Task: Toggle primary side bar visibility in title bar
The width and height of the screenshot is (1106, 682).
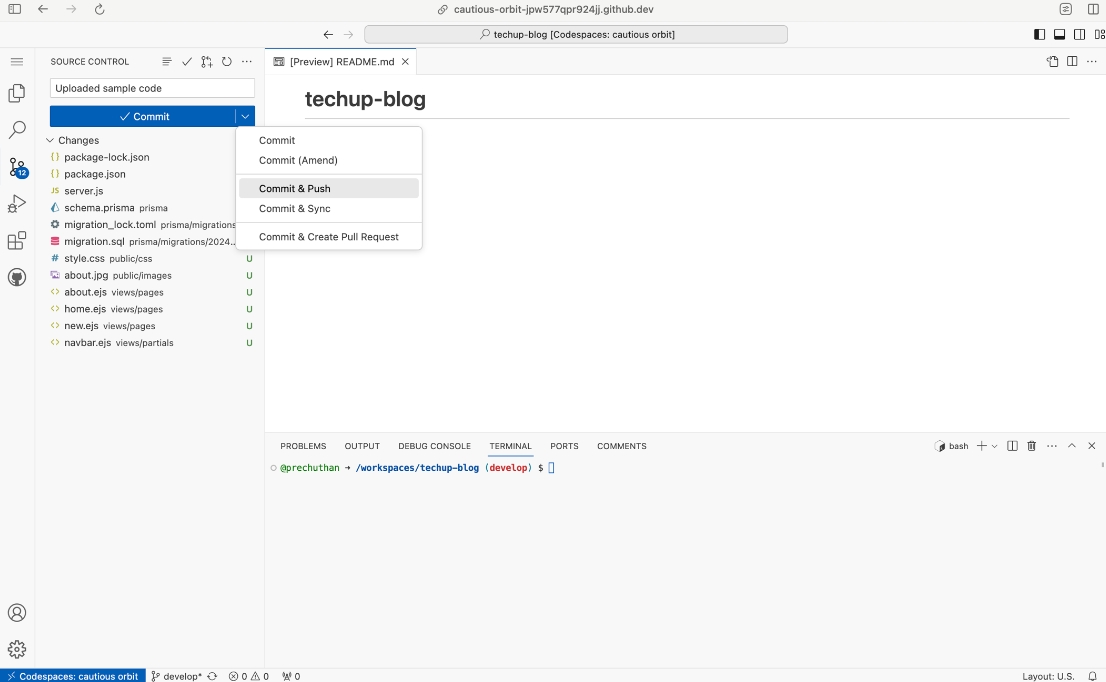Action: tap(1040, 35)
